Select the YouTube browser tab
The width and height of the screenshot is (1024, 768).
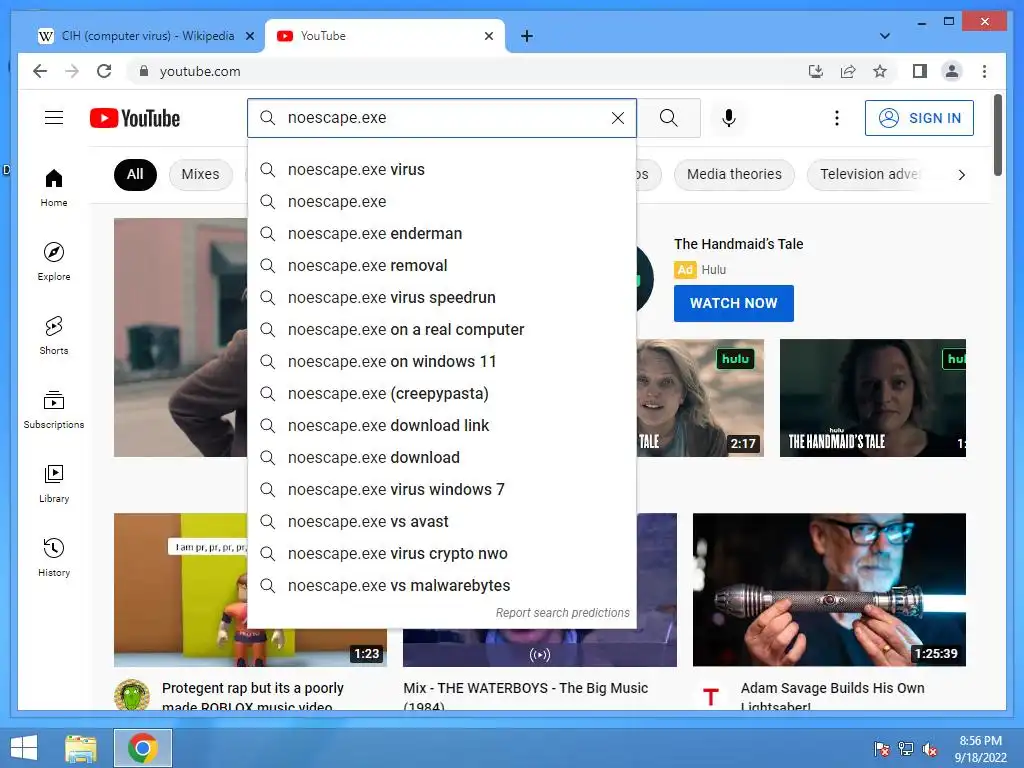coord(385,36)
